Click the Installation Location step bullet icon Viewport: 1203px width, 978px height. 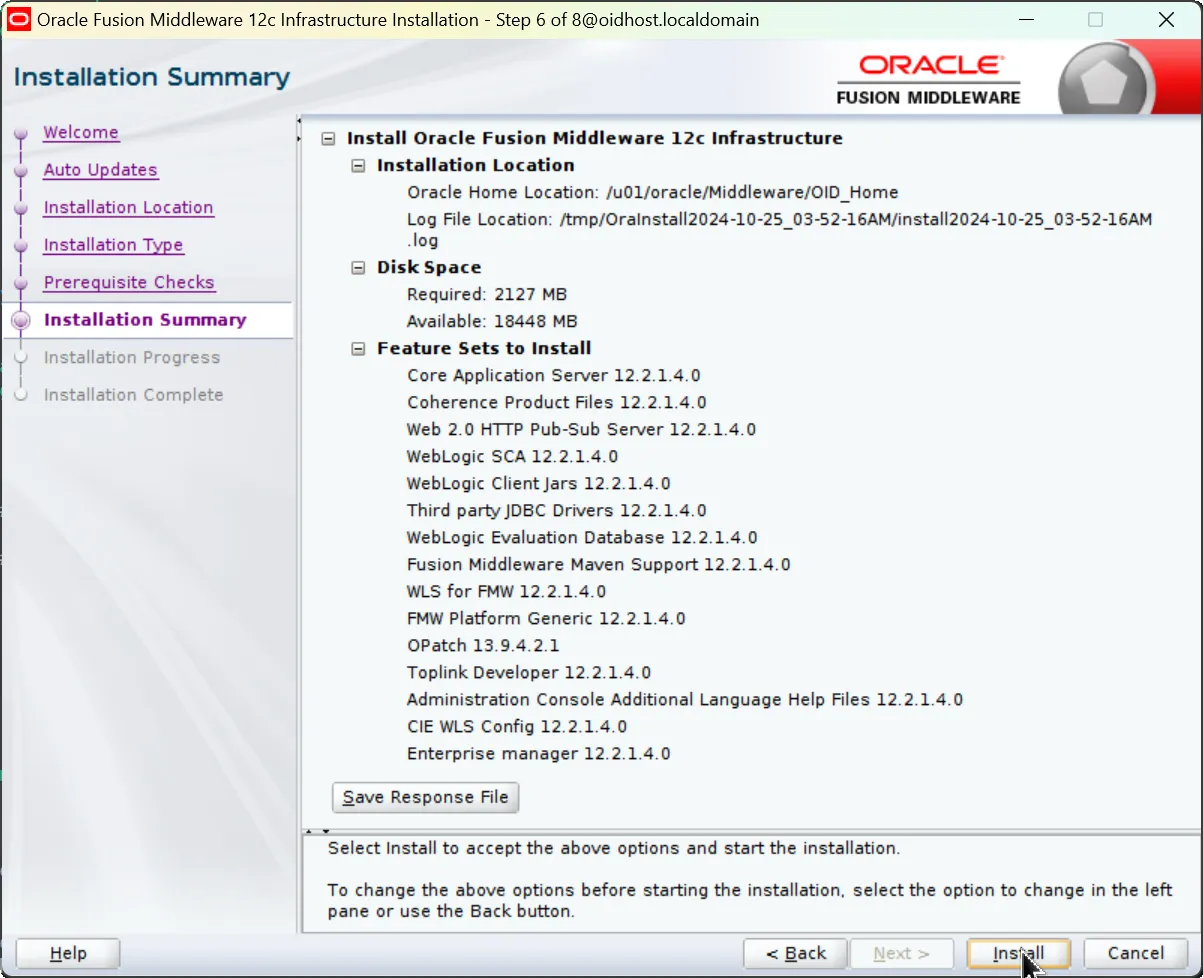tap(20, 209)
